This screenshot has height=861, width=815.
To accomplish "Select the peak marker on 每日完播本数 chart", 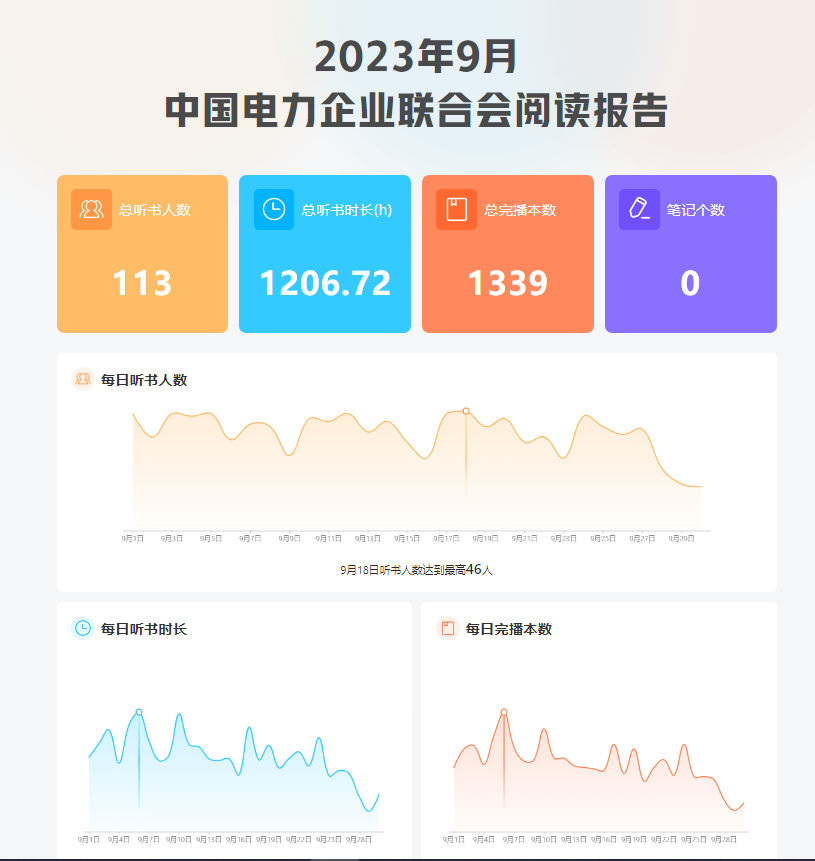I will tap(504, 712).
